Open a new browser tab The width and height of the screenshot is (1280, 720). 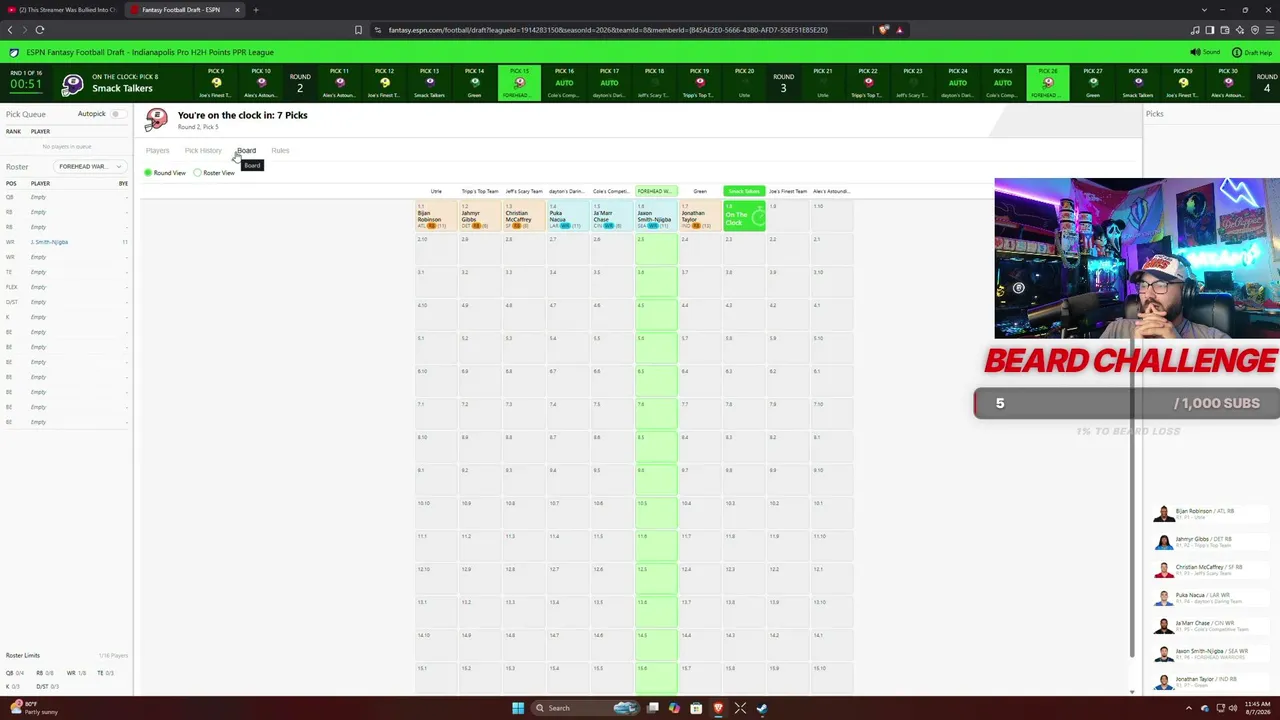pos(255,10)
